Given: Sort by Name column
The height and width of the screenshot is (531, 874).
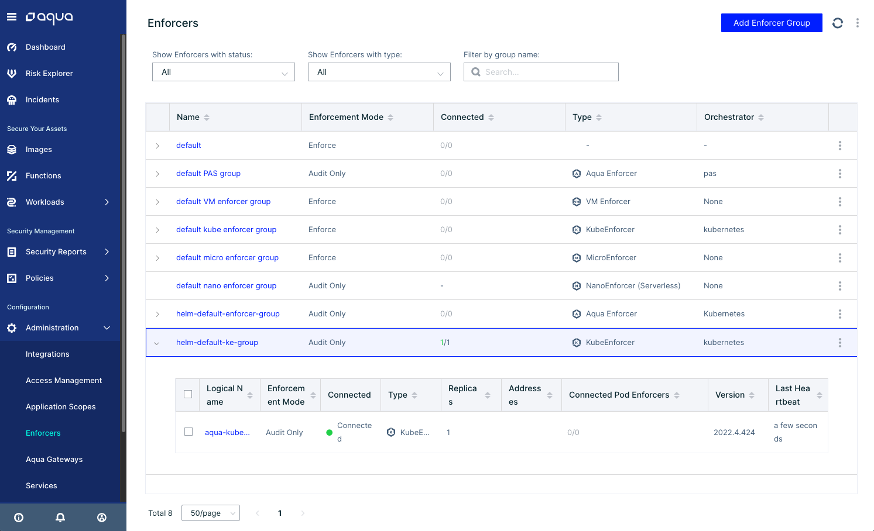Looking at the screenshot, I should coord(206,118).
